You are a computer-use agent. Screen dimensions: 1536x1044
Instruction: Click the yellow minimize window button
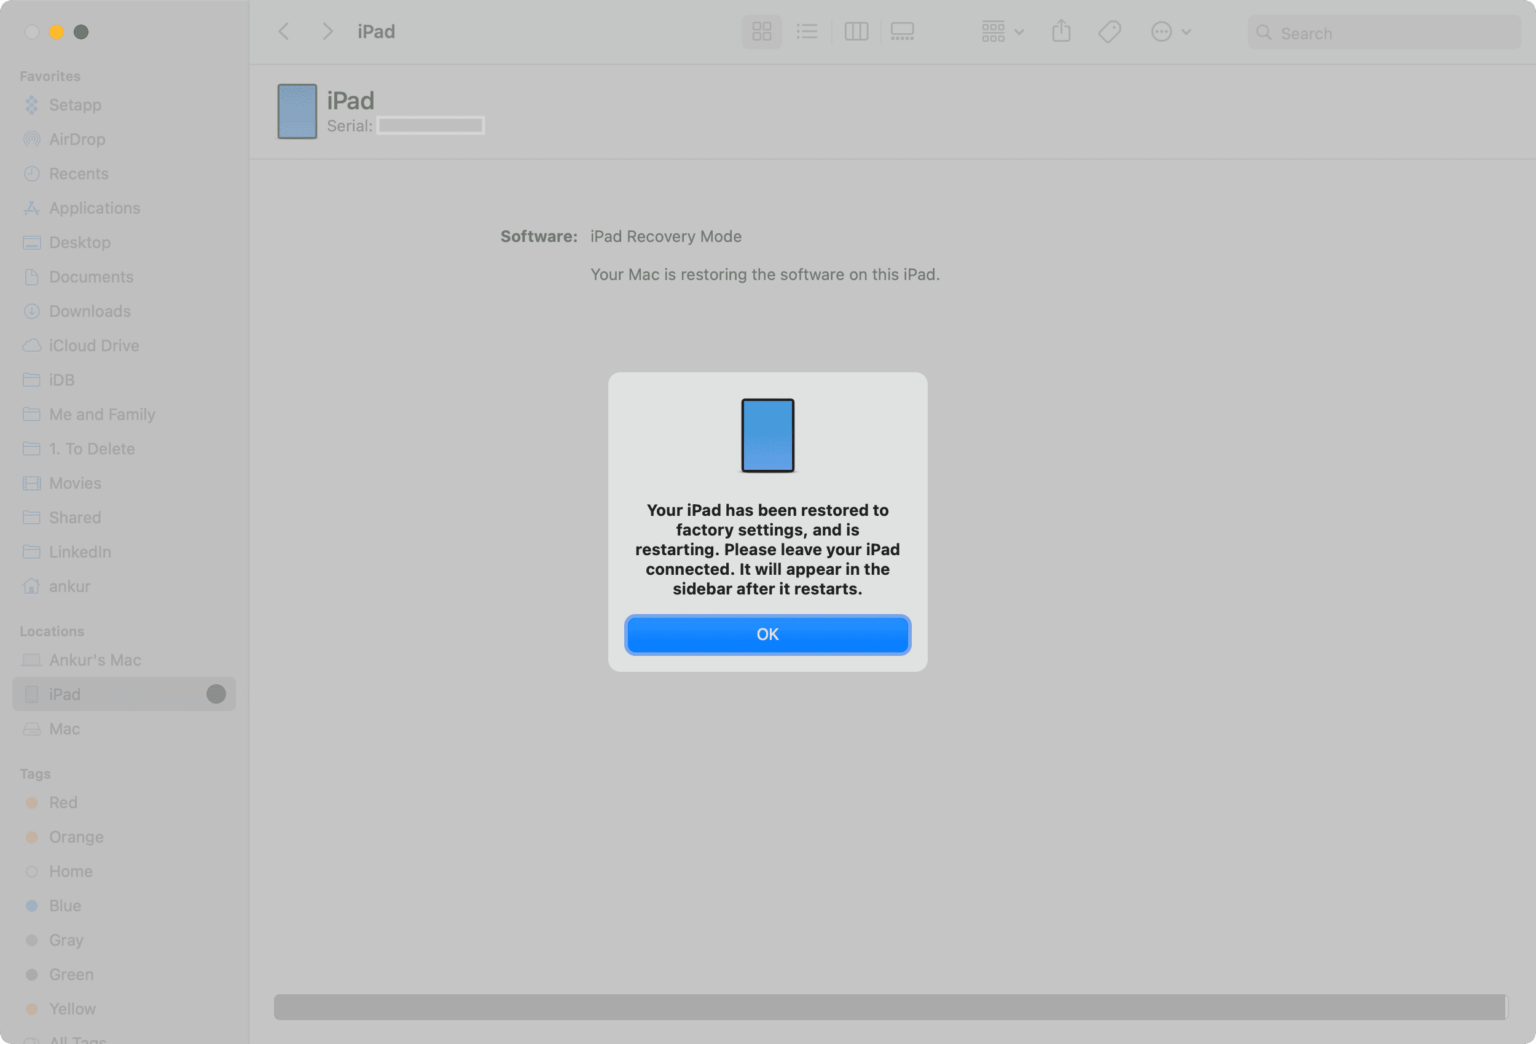pos(57,32)
